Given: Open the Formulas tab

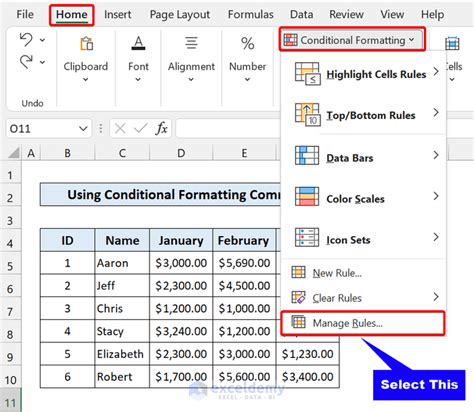Looking at the screenshot, I should (x=251, y=14).
